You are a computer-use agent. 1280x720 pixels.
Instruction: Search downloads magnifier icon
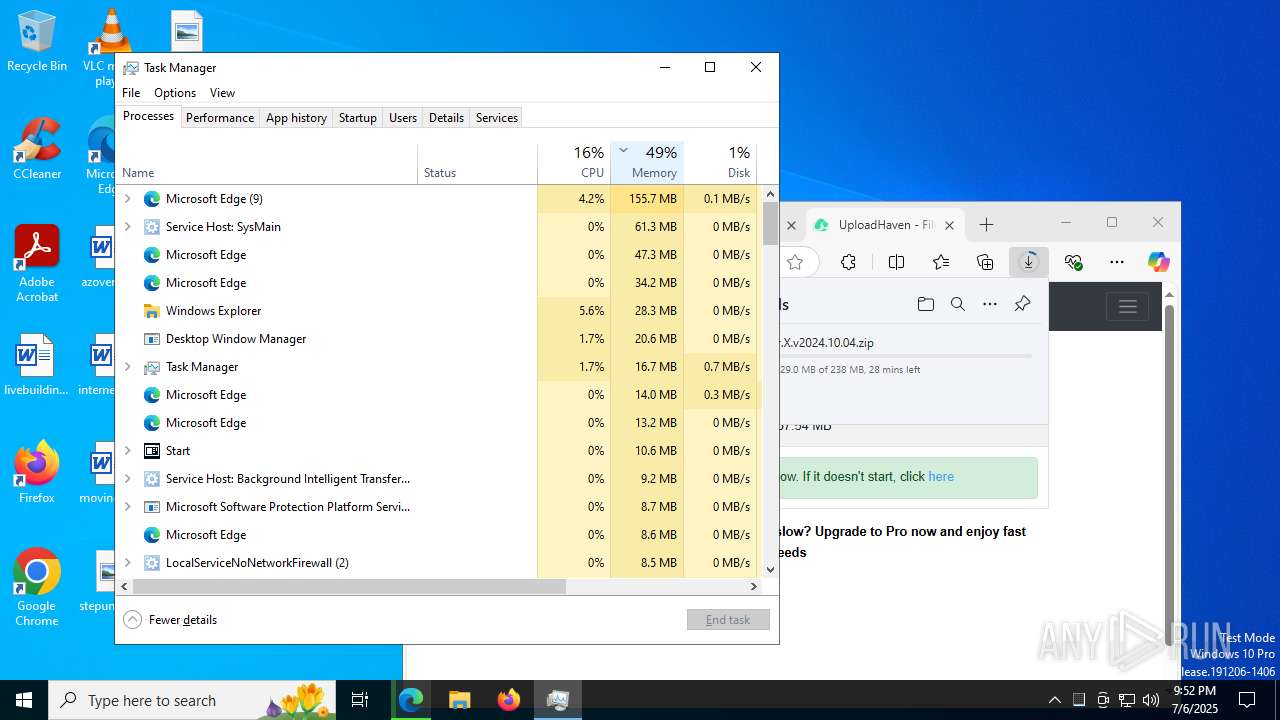(x=958, y=304)
